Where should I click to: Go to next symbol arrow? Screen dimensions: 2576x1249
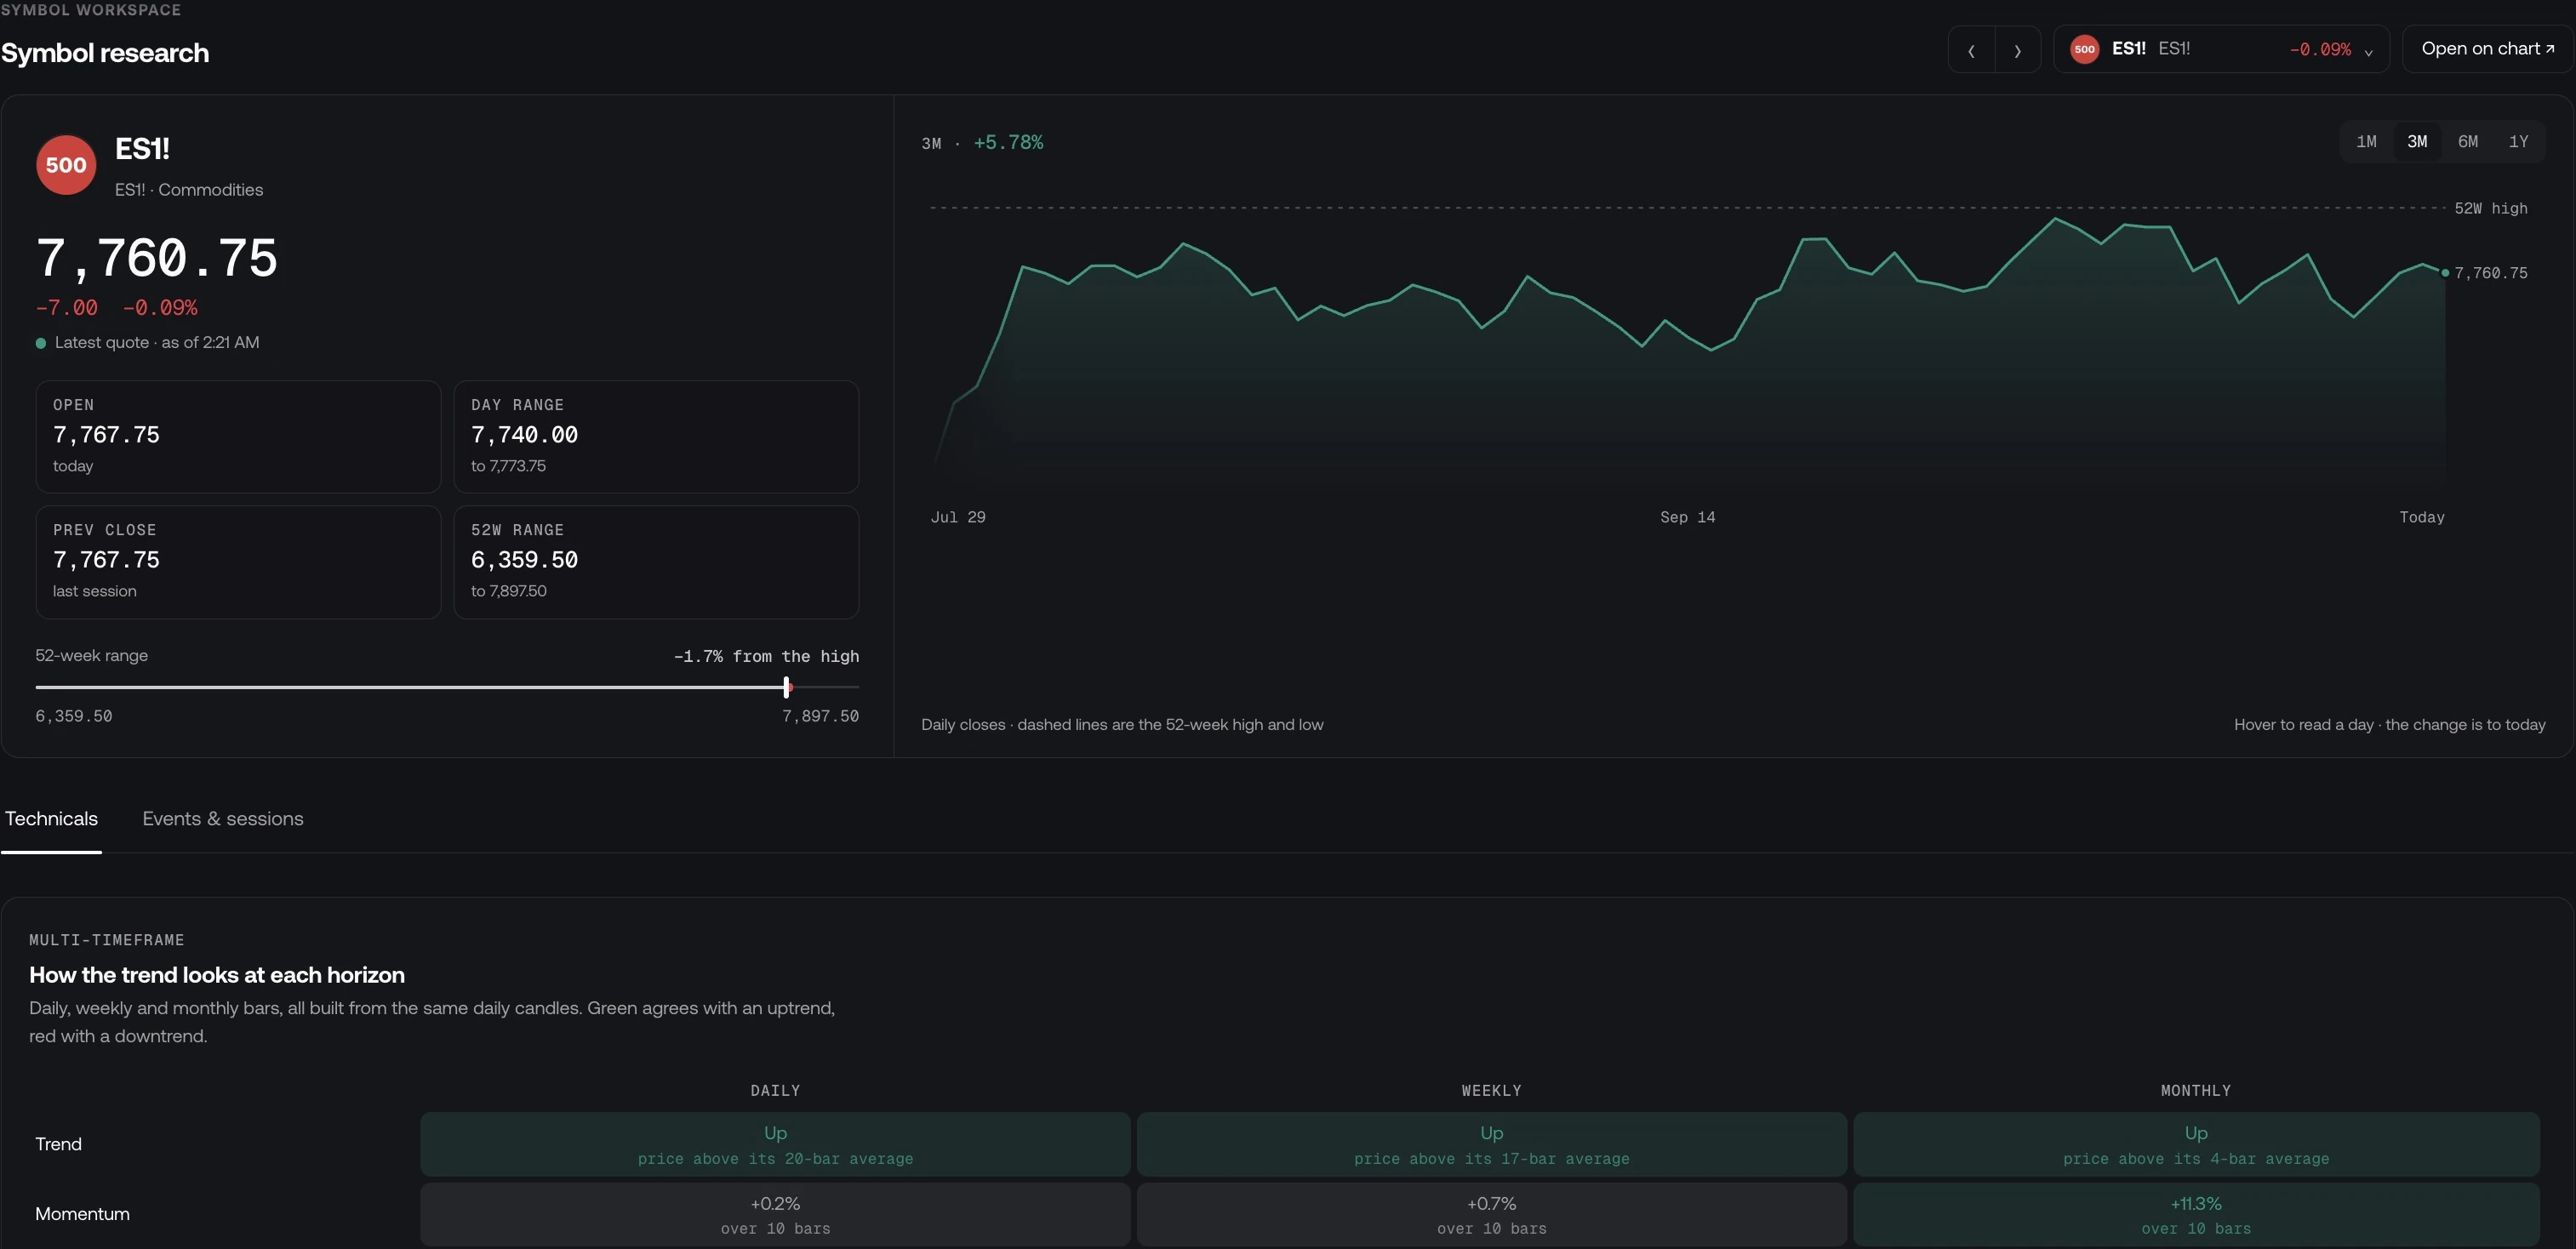(x=2017, y=49)
